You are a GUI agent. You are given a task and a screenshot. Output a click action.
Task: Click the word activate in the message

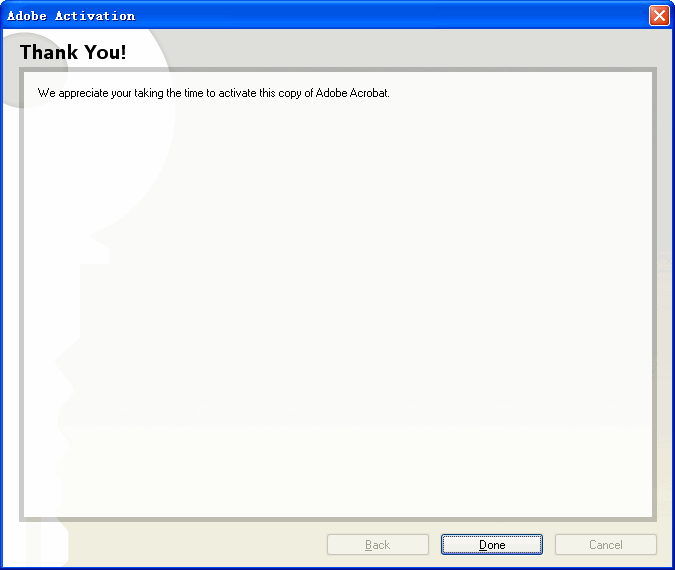(237, 93)
